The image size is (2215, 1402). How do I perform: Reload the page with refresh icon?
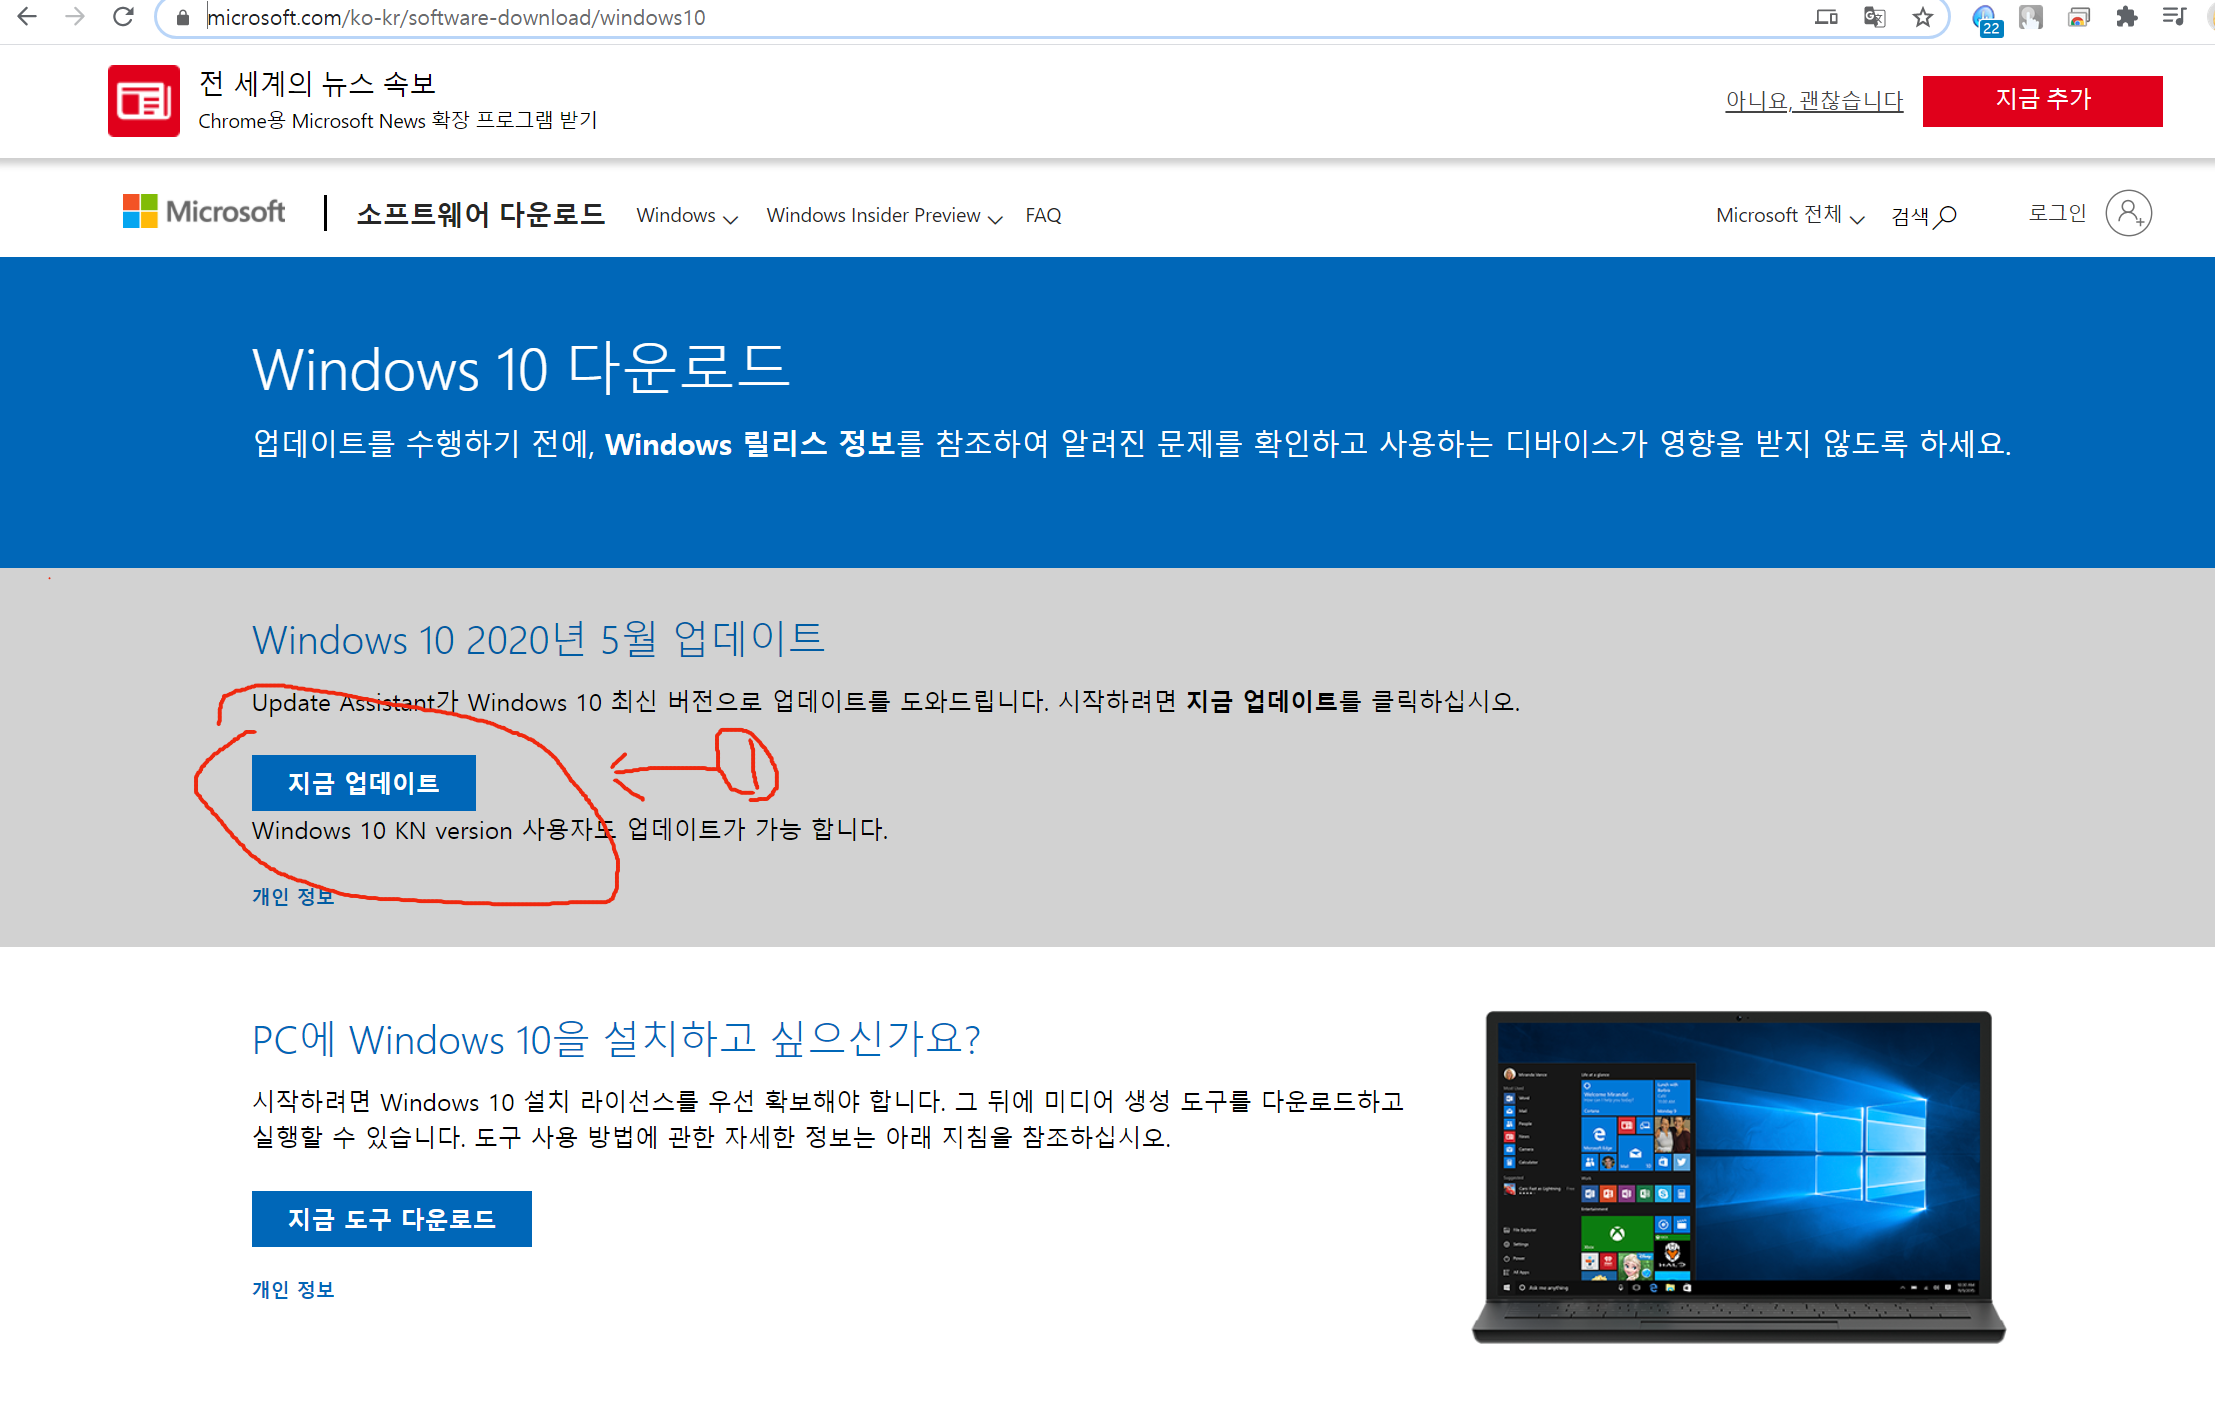(123, 17)
